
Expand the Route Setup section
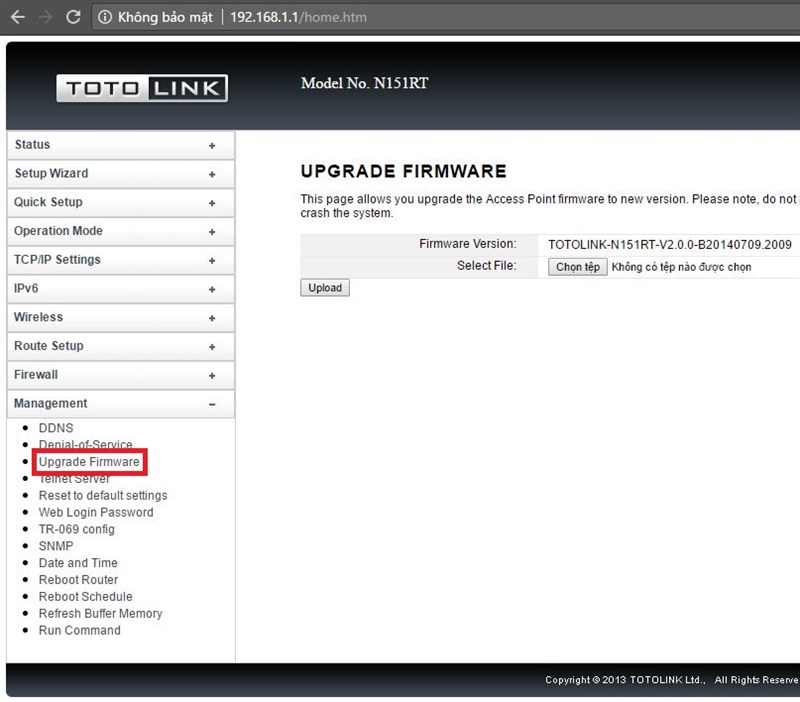tap(121, 346)
